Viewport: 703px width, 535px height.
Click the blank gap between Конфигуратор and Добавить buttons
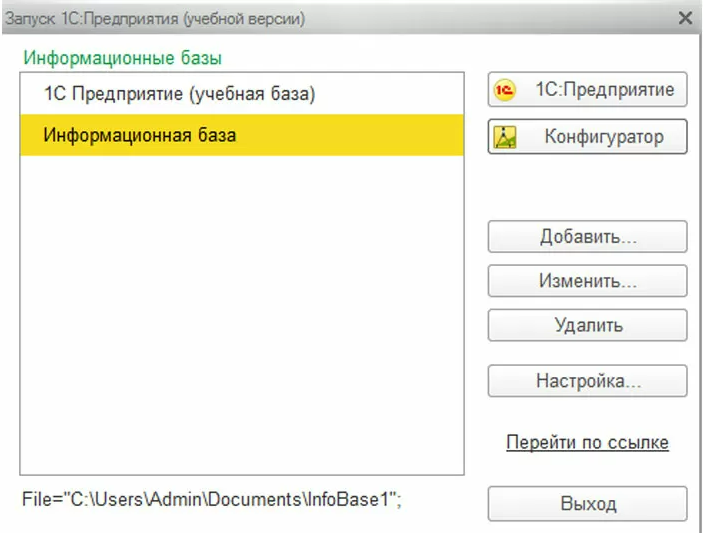(587, 188)
